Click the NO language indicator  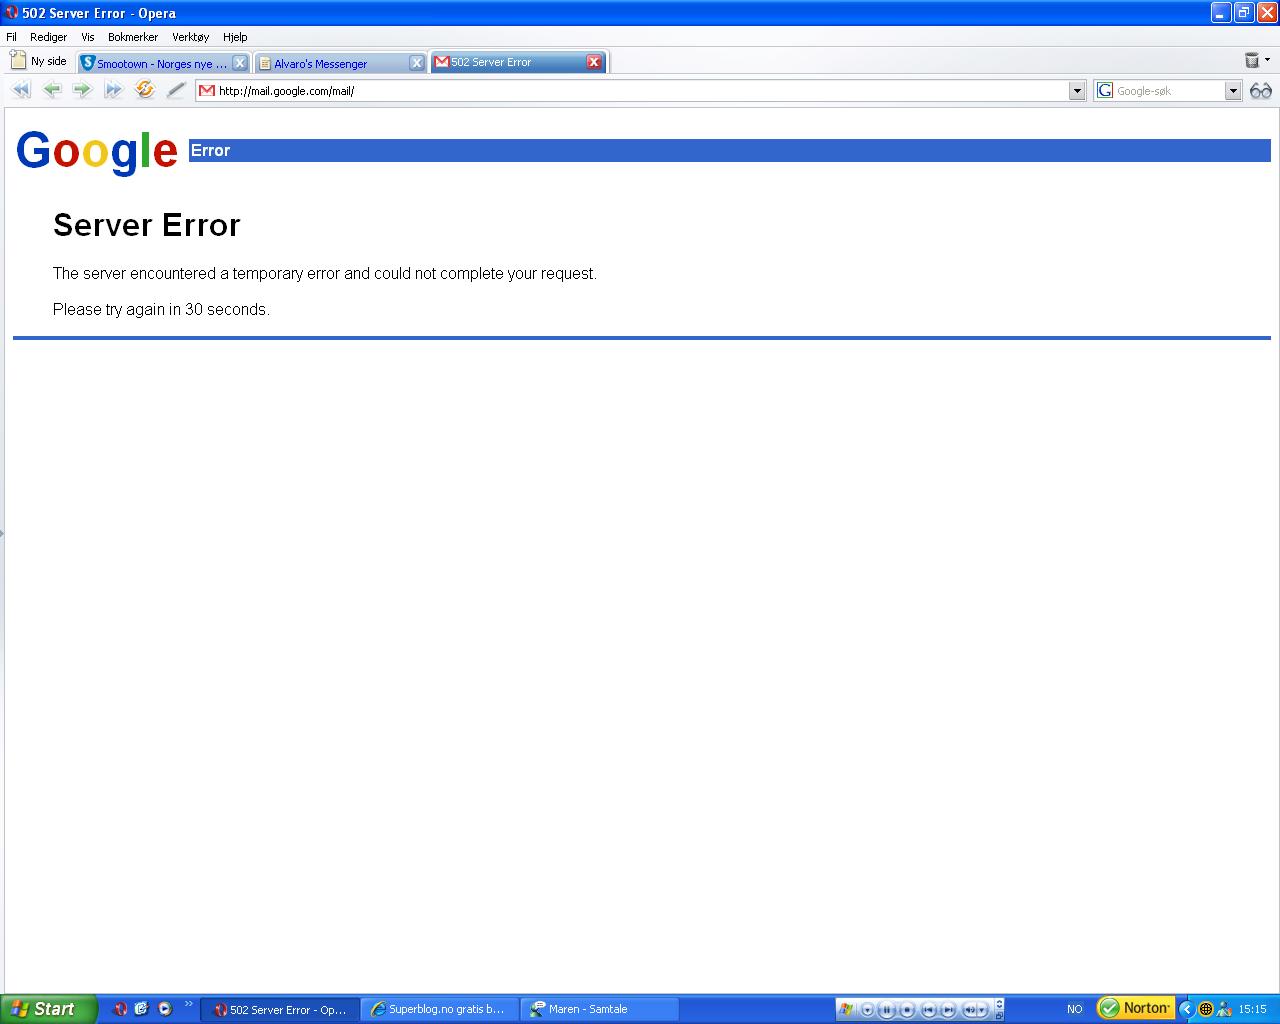click(1075, 1009)
